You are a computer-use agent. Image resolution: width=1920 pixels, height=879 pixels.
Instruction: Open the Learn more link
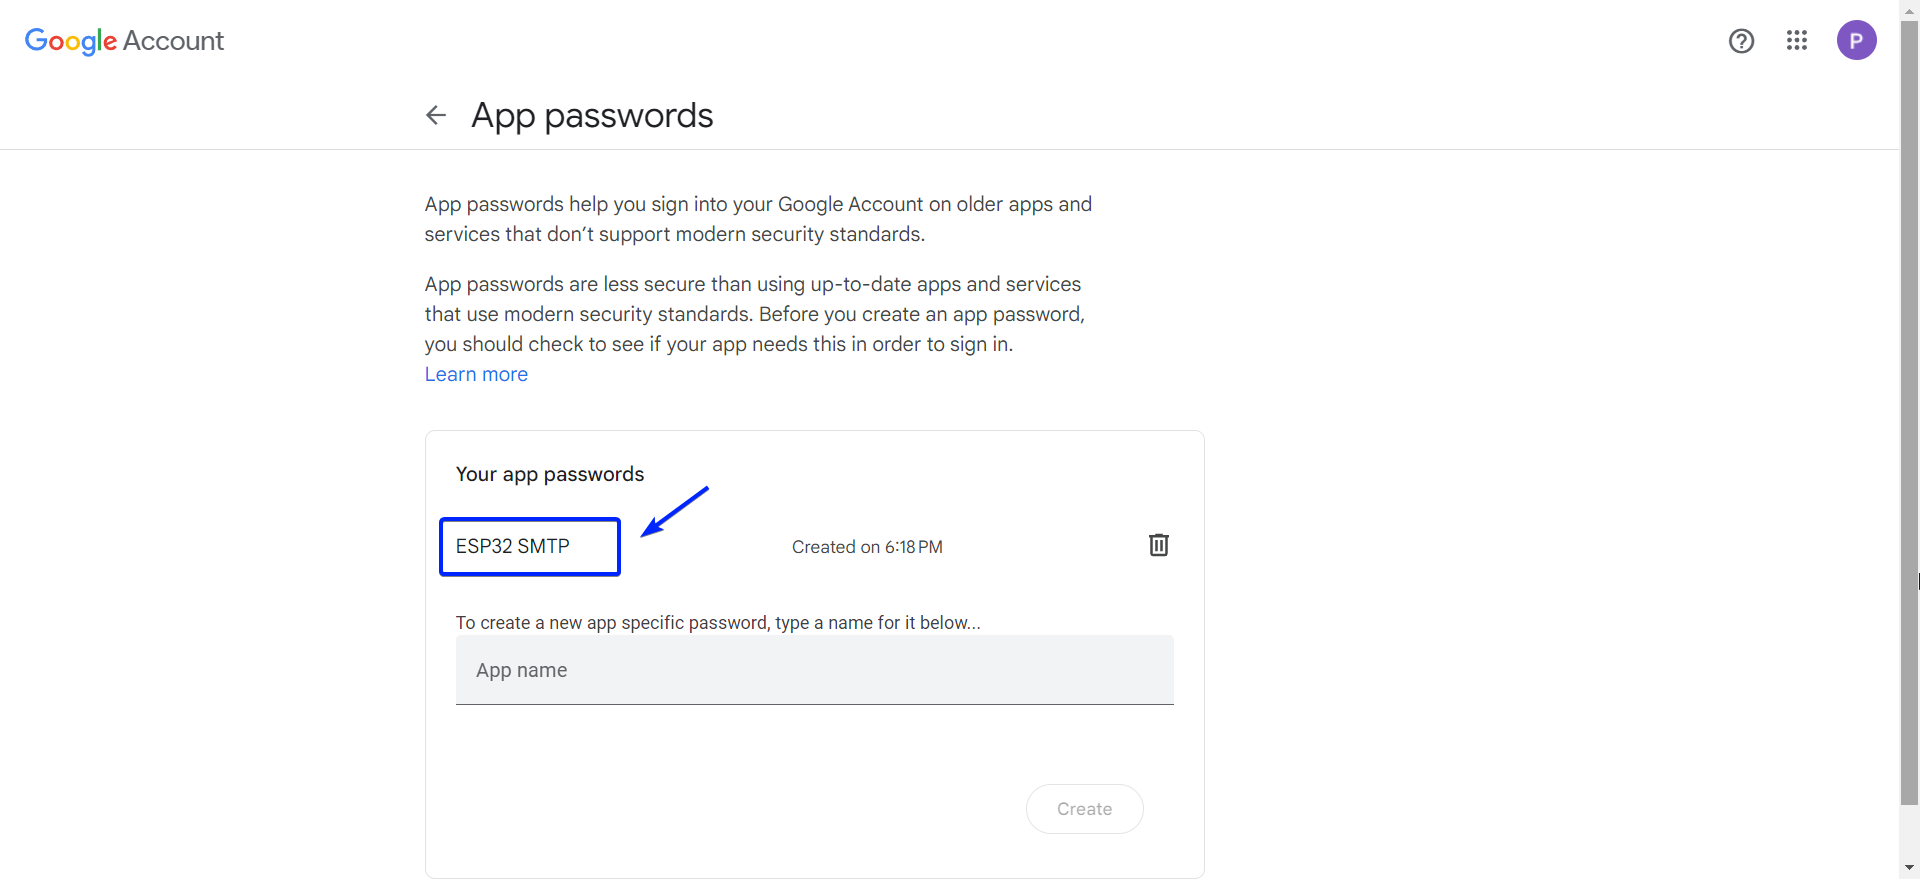coord(476,374)
